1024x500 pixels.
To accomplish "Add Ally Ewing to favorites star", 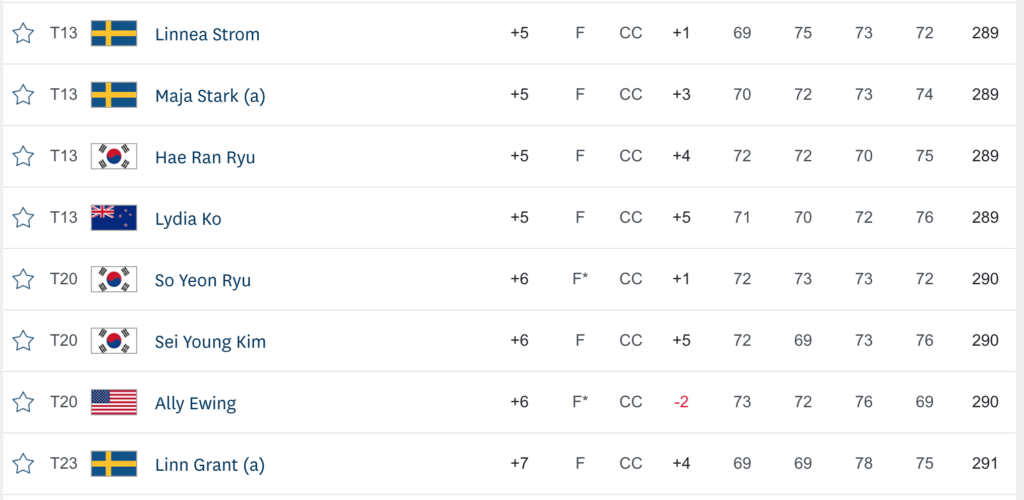I will coord(23,402).
